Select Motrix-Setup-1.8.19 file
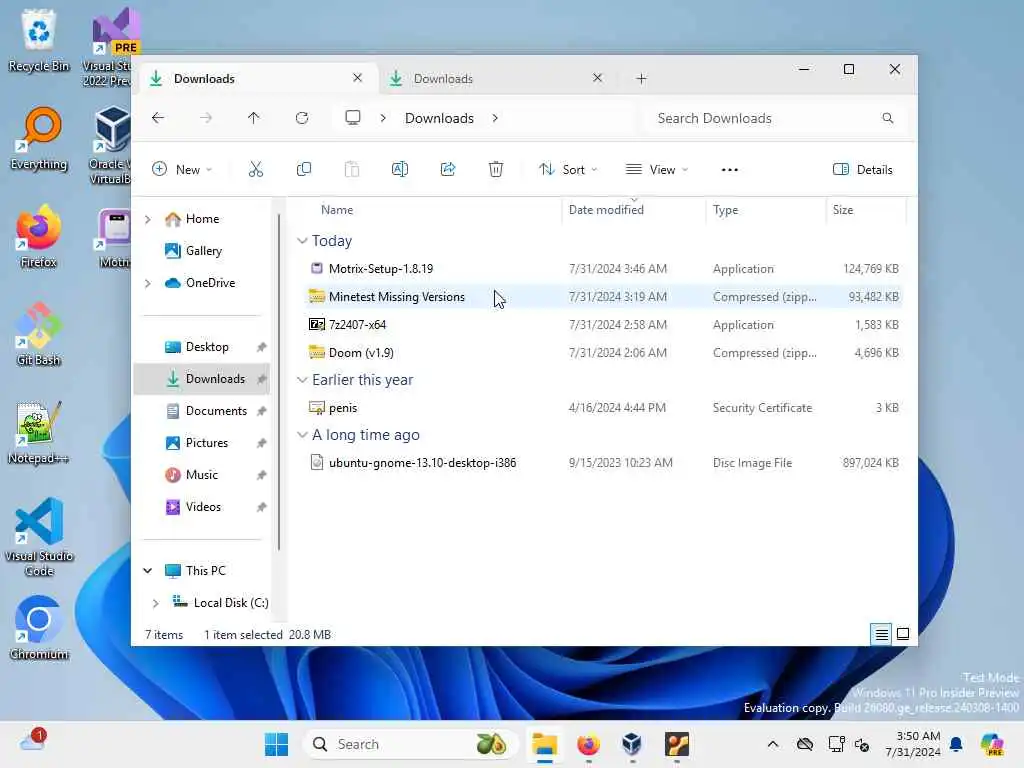This screenshot has height=768, width=1024. pyautogui.click(x=603, y=269)
